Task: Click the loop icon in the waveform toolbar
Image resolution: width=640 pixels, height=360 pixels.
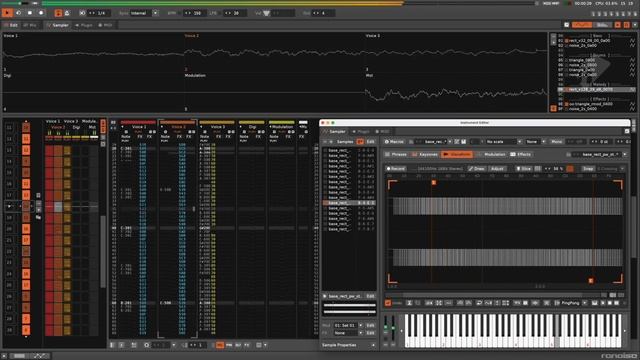Action: [479, 303]
